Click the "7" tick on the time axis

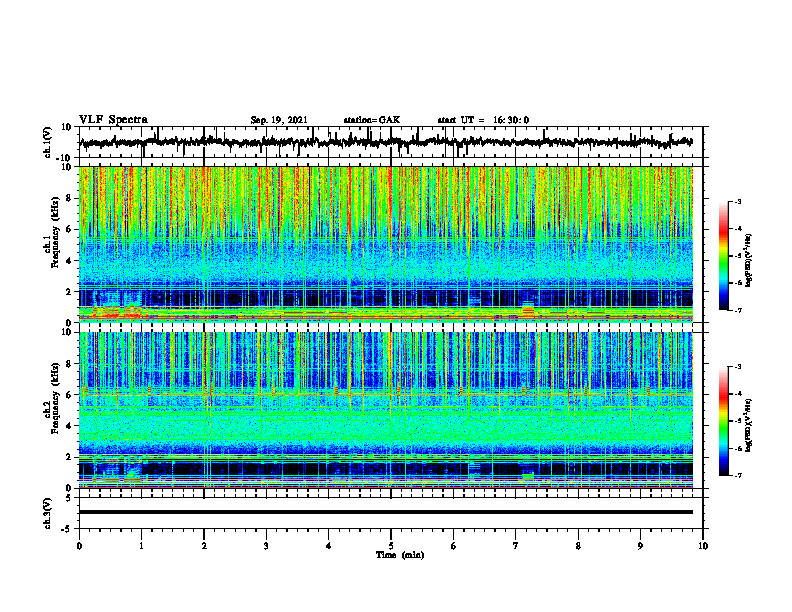[x=516, y=546]
